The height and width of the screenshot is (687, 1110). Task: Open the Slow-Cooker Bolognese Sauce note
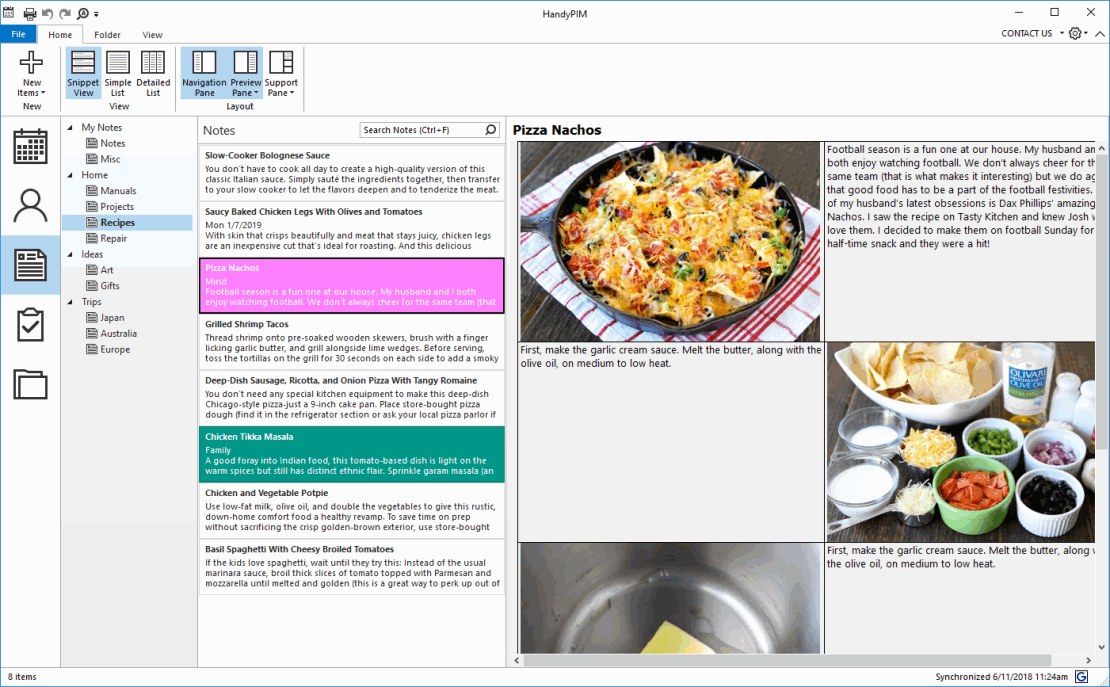click(x=352, y=172)
